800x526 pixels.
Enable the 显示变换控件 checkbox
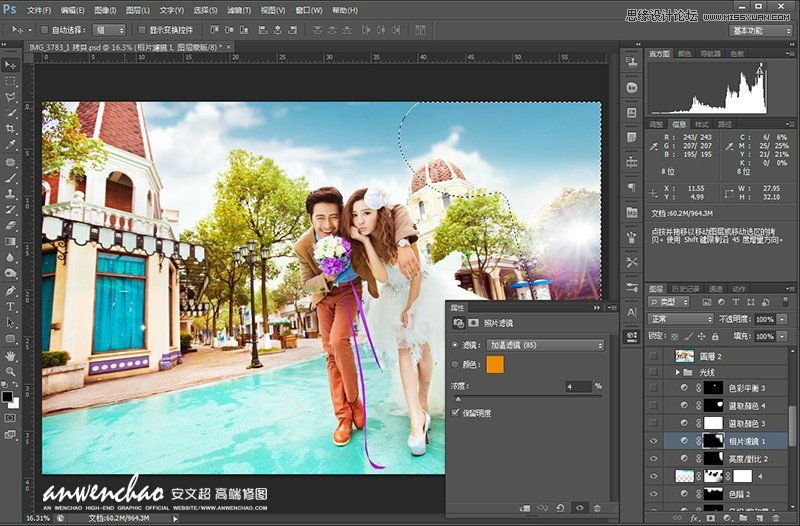click(142, 30)
